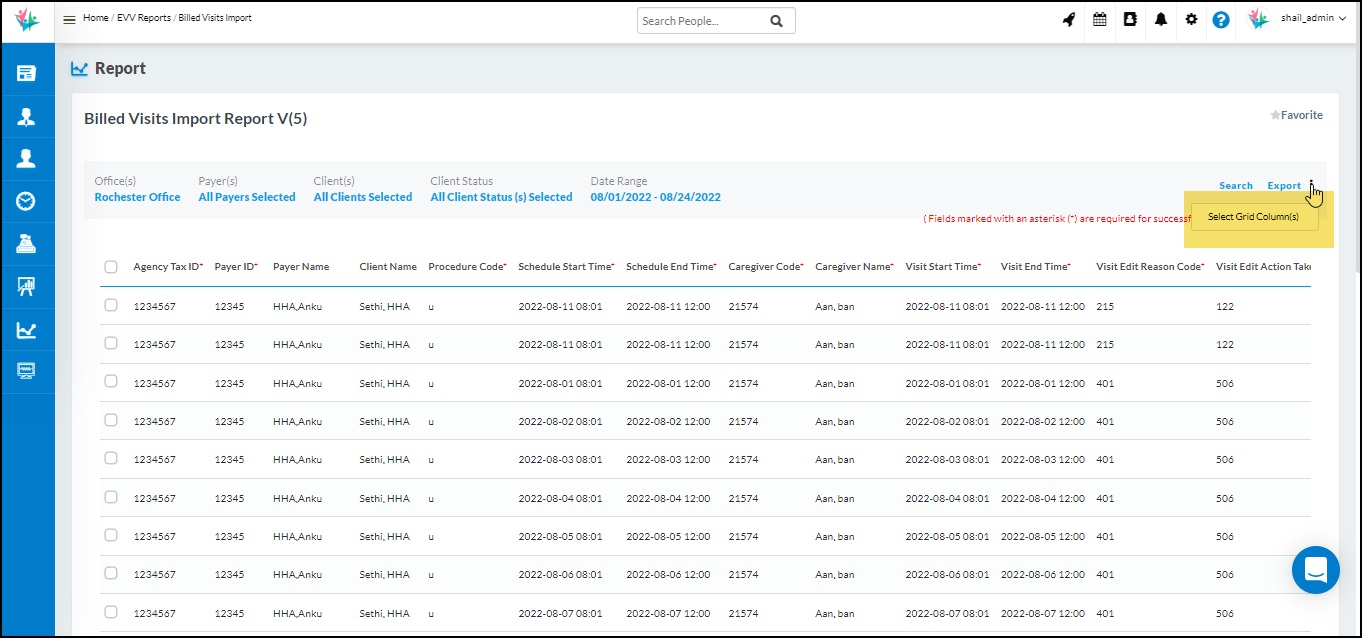Screen dimensions: 1362x638
Task: Click the notifications bell icon
Action: (x=1161, y=20)
